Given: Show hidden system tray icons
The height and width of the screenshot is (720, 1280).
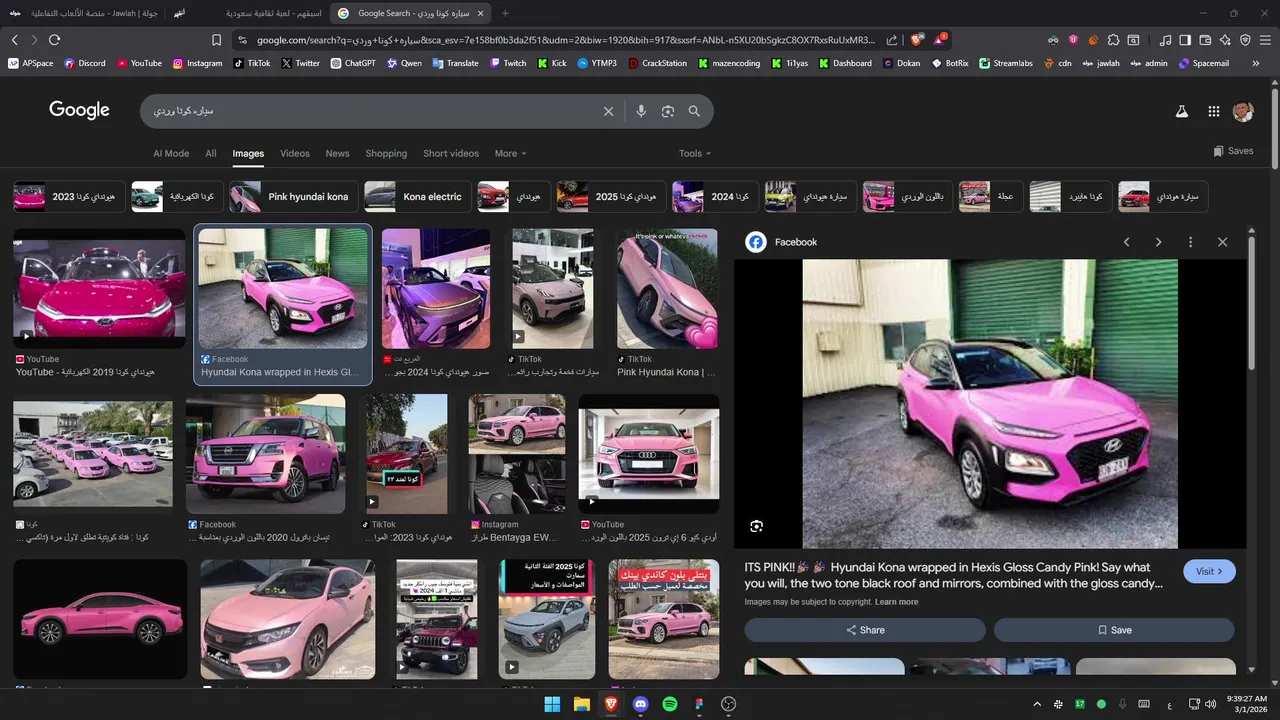Looking at the screenshot, I should click(1036, 704).
